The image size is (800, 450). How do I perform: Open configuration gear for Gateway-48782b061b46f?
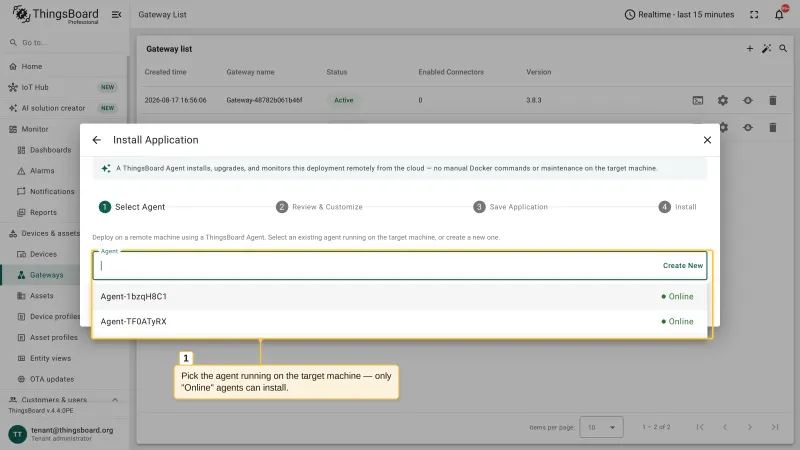pyautogui.click(x=723, y=101)
